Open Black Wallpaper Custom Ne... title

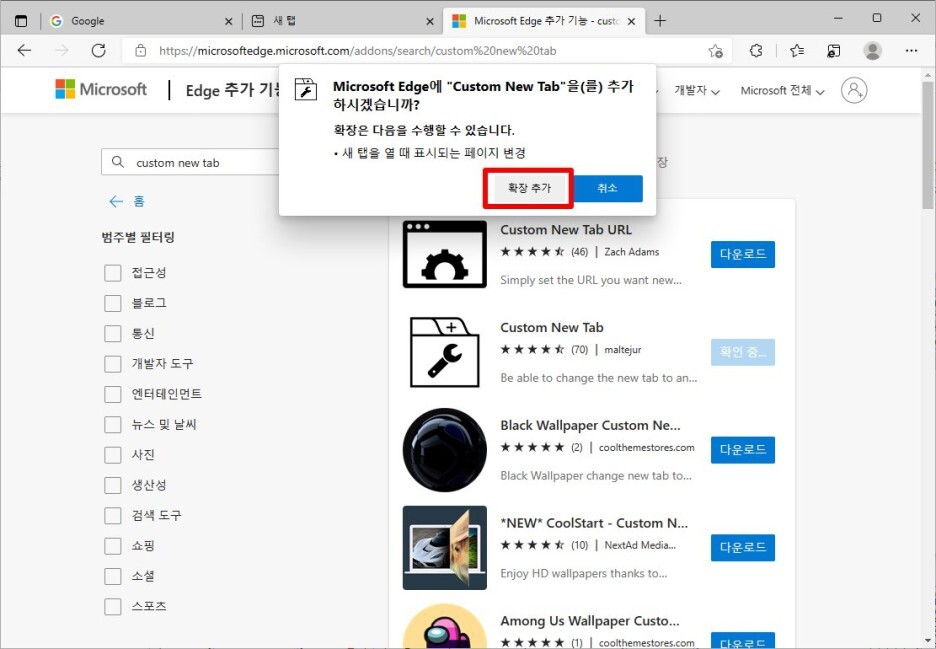coord(590,426)
